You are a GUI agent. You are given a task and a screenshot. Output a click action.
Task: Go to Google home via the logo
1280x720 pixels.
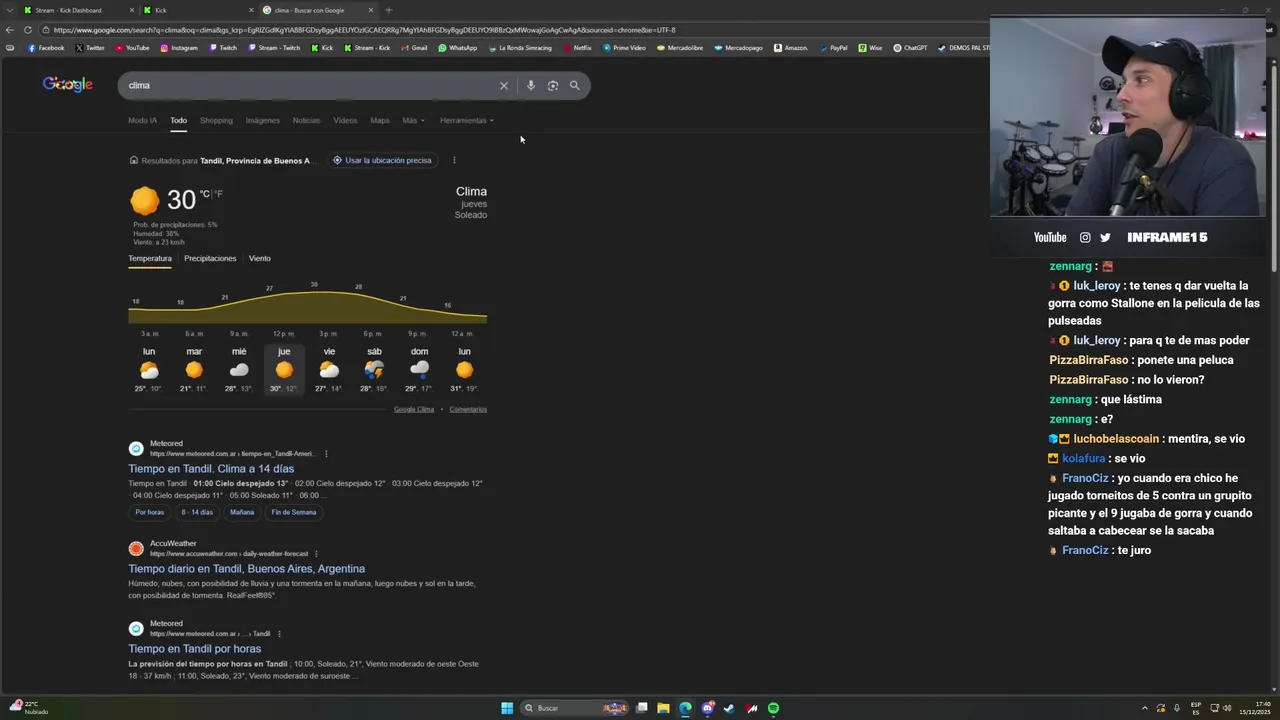click(68, 85)
